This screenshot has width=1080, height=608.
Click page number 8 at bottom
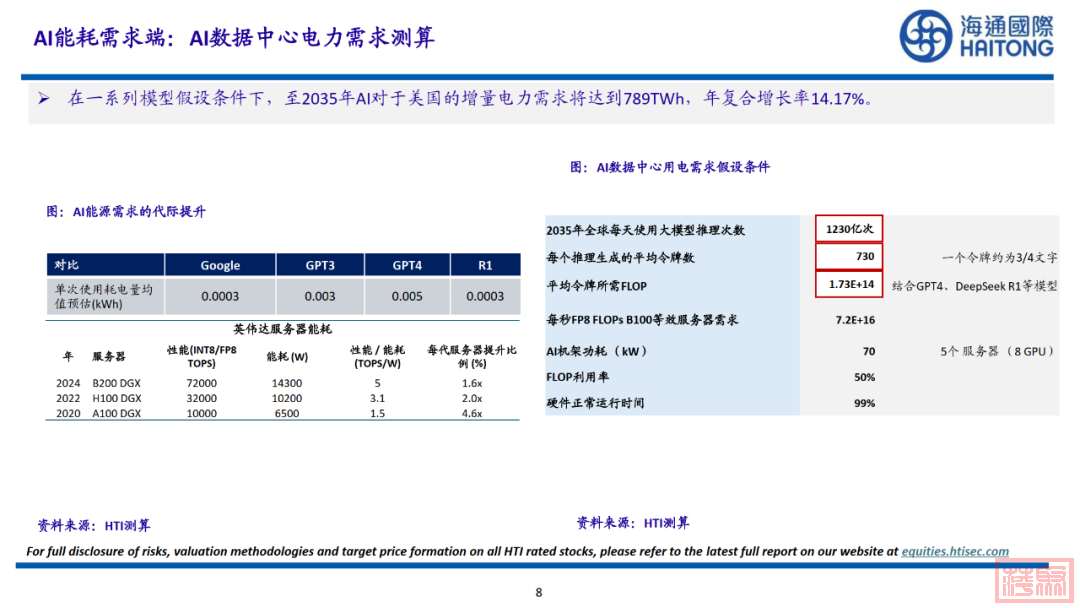tap(539, 592)
